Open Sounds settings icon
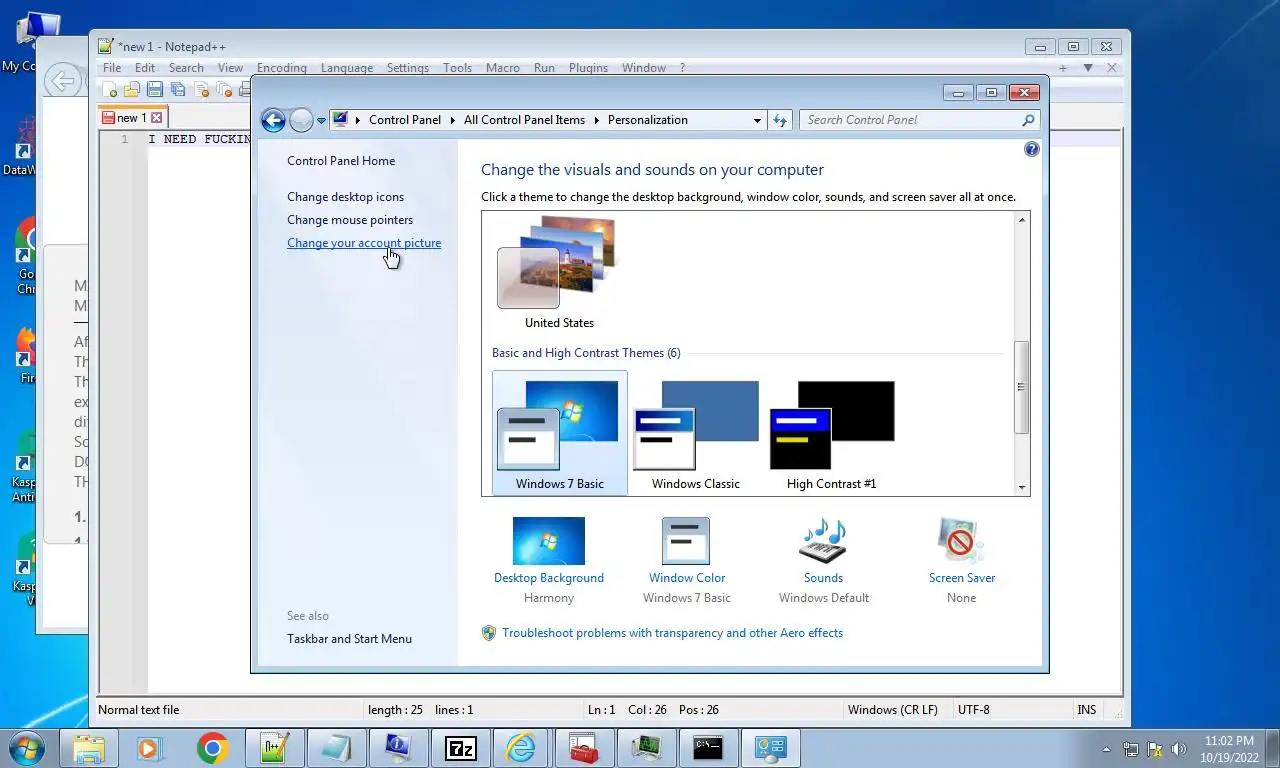The height and width of the screenshot is (768, 1280). (823, 541)
